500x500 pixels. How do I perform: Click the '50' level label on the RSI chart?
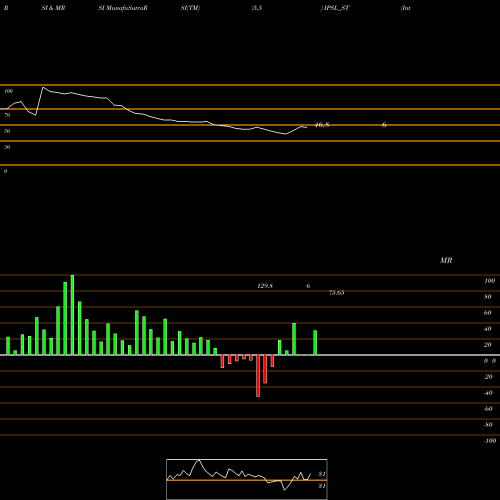click(x=7, y=131)
